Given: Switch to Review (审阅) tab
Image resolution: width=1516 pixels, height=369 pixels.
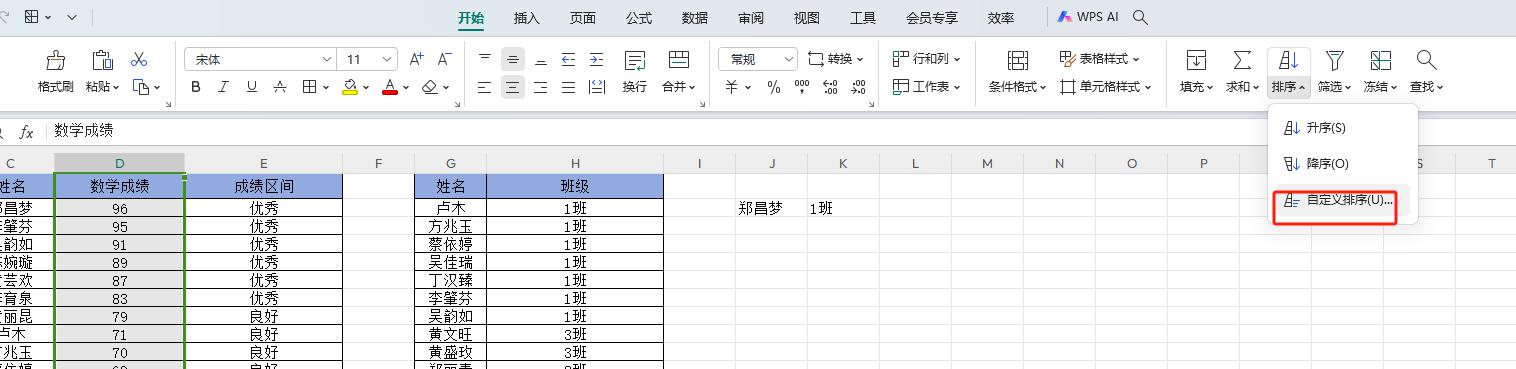Looking at the screenshot, I should [750, 18].
